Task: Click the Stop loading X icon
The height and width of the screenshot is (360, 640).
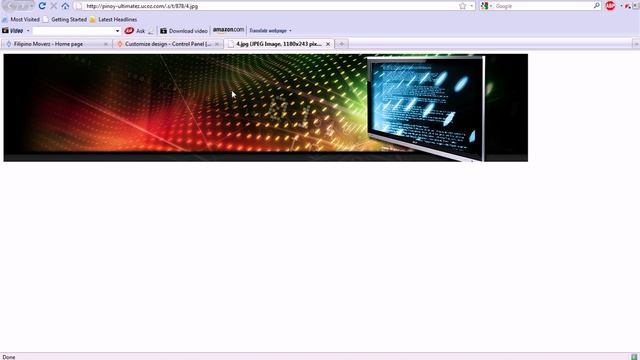Action: [x=53, y=6]
